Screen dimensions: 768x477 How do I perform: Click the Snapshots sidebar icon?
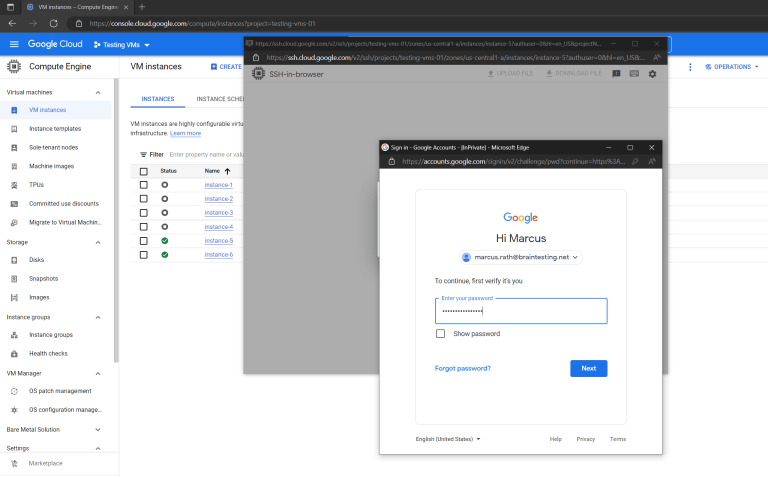point(14,279)
